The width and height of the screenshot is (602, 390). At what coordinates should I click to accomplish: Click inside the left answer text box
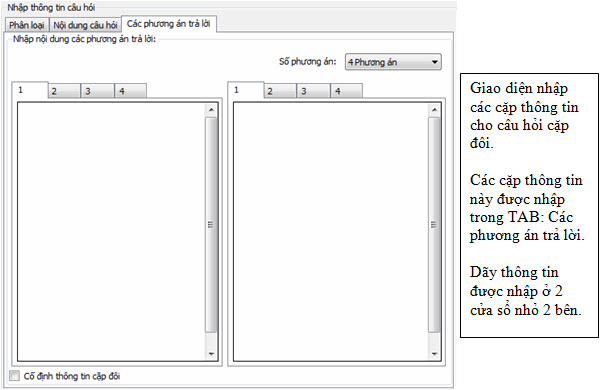point(111,232)
